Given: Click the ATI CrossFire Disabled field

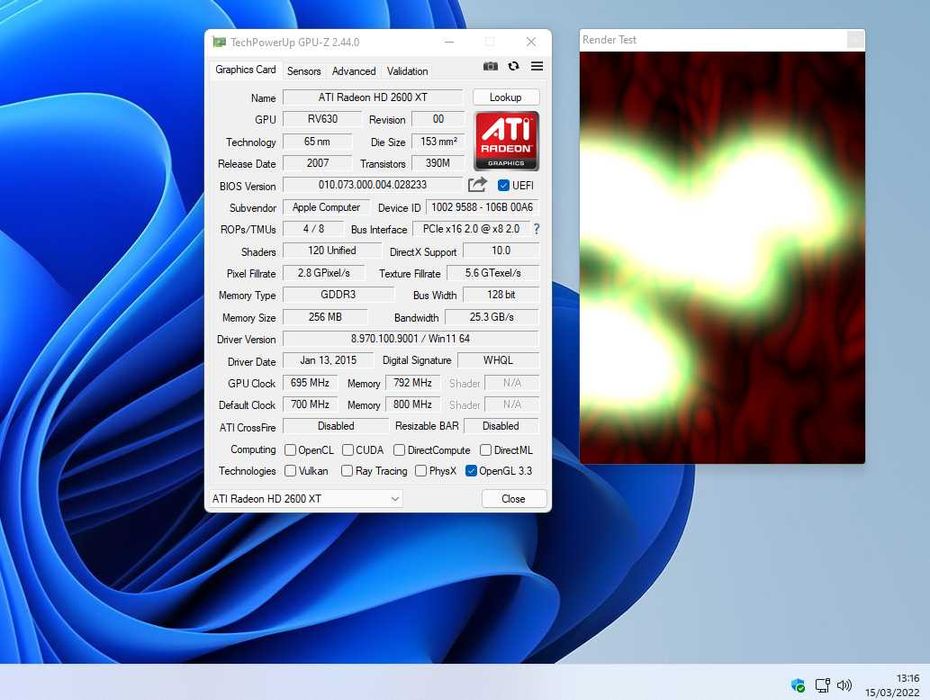Looking at the screenshot, I should (x=336, y=427).
